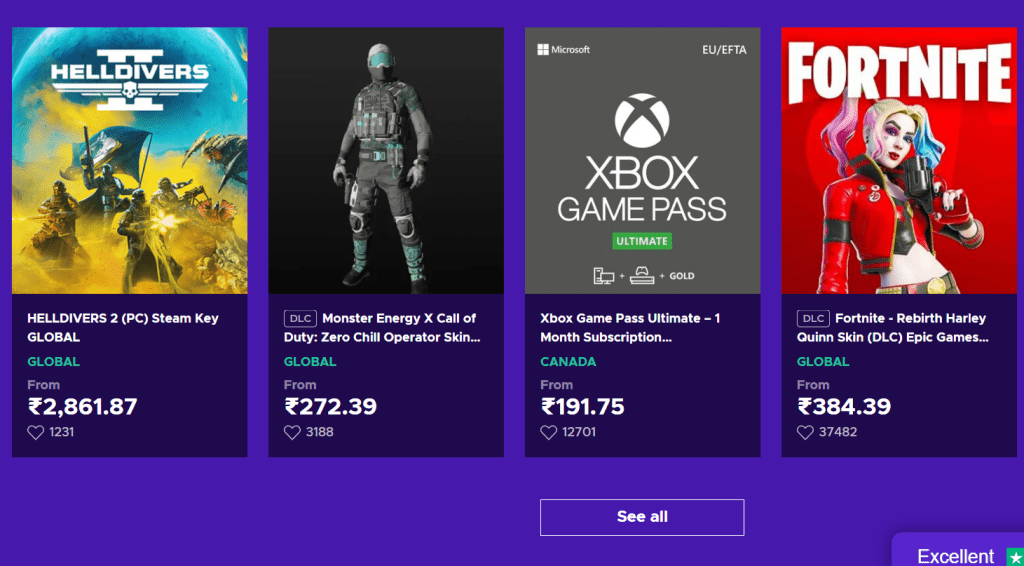The width and height of the screenshot is (1024, 566).
Task: Like the Fortnite Harley Quinn skin
Action: pos(805,433)
